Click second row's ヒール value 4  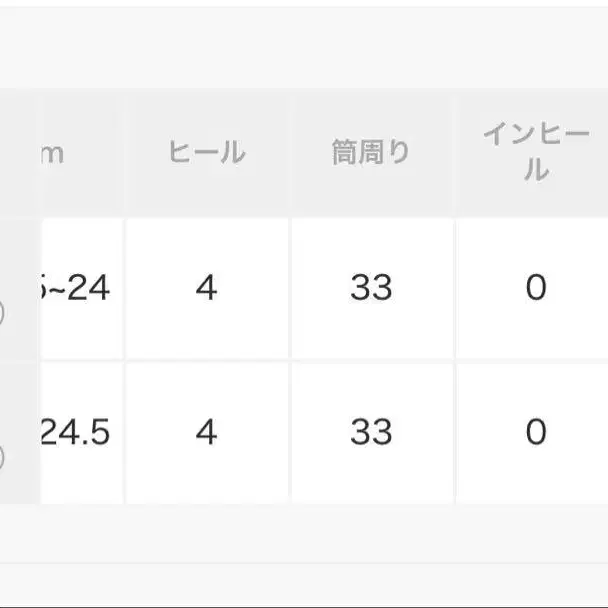pos(207,432)
